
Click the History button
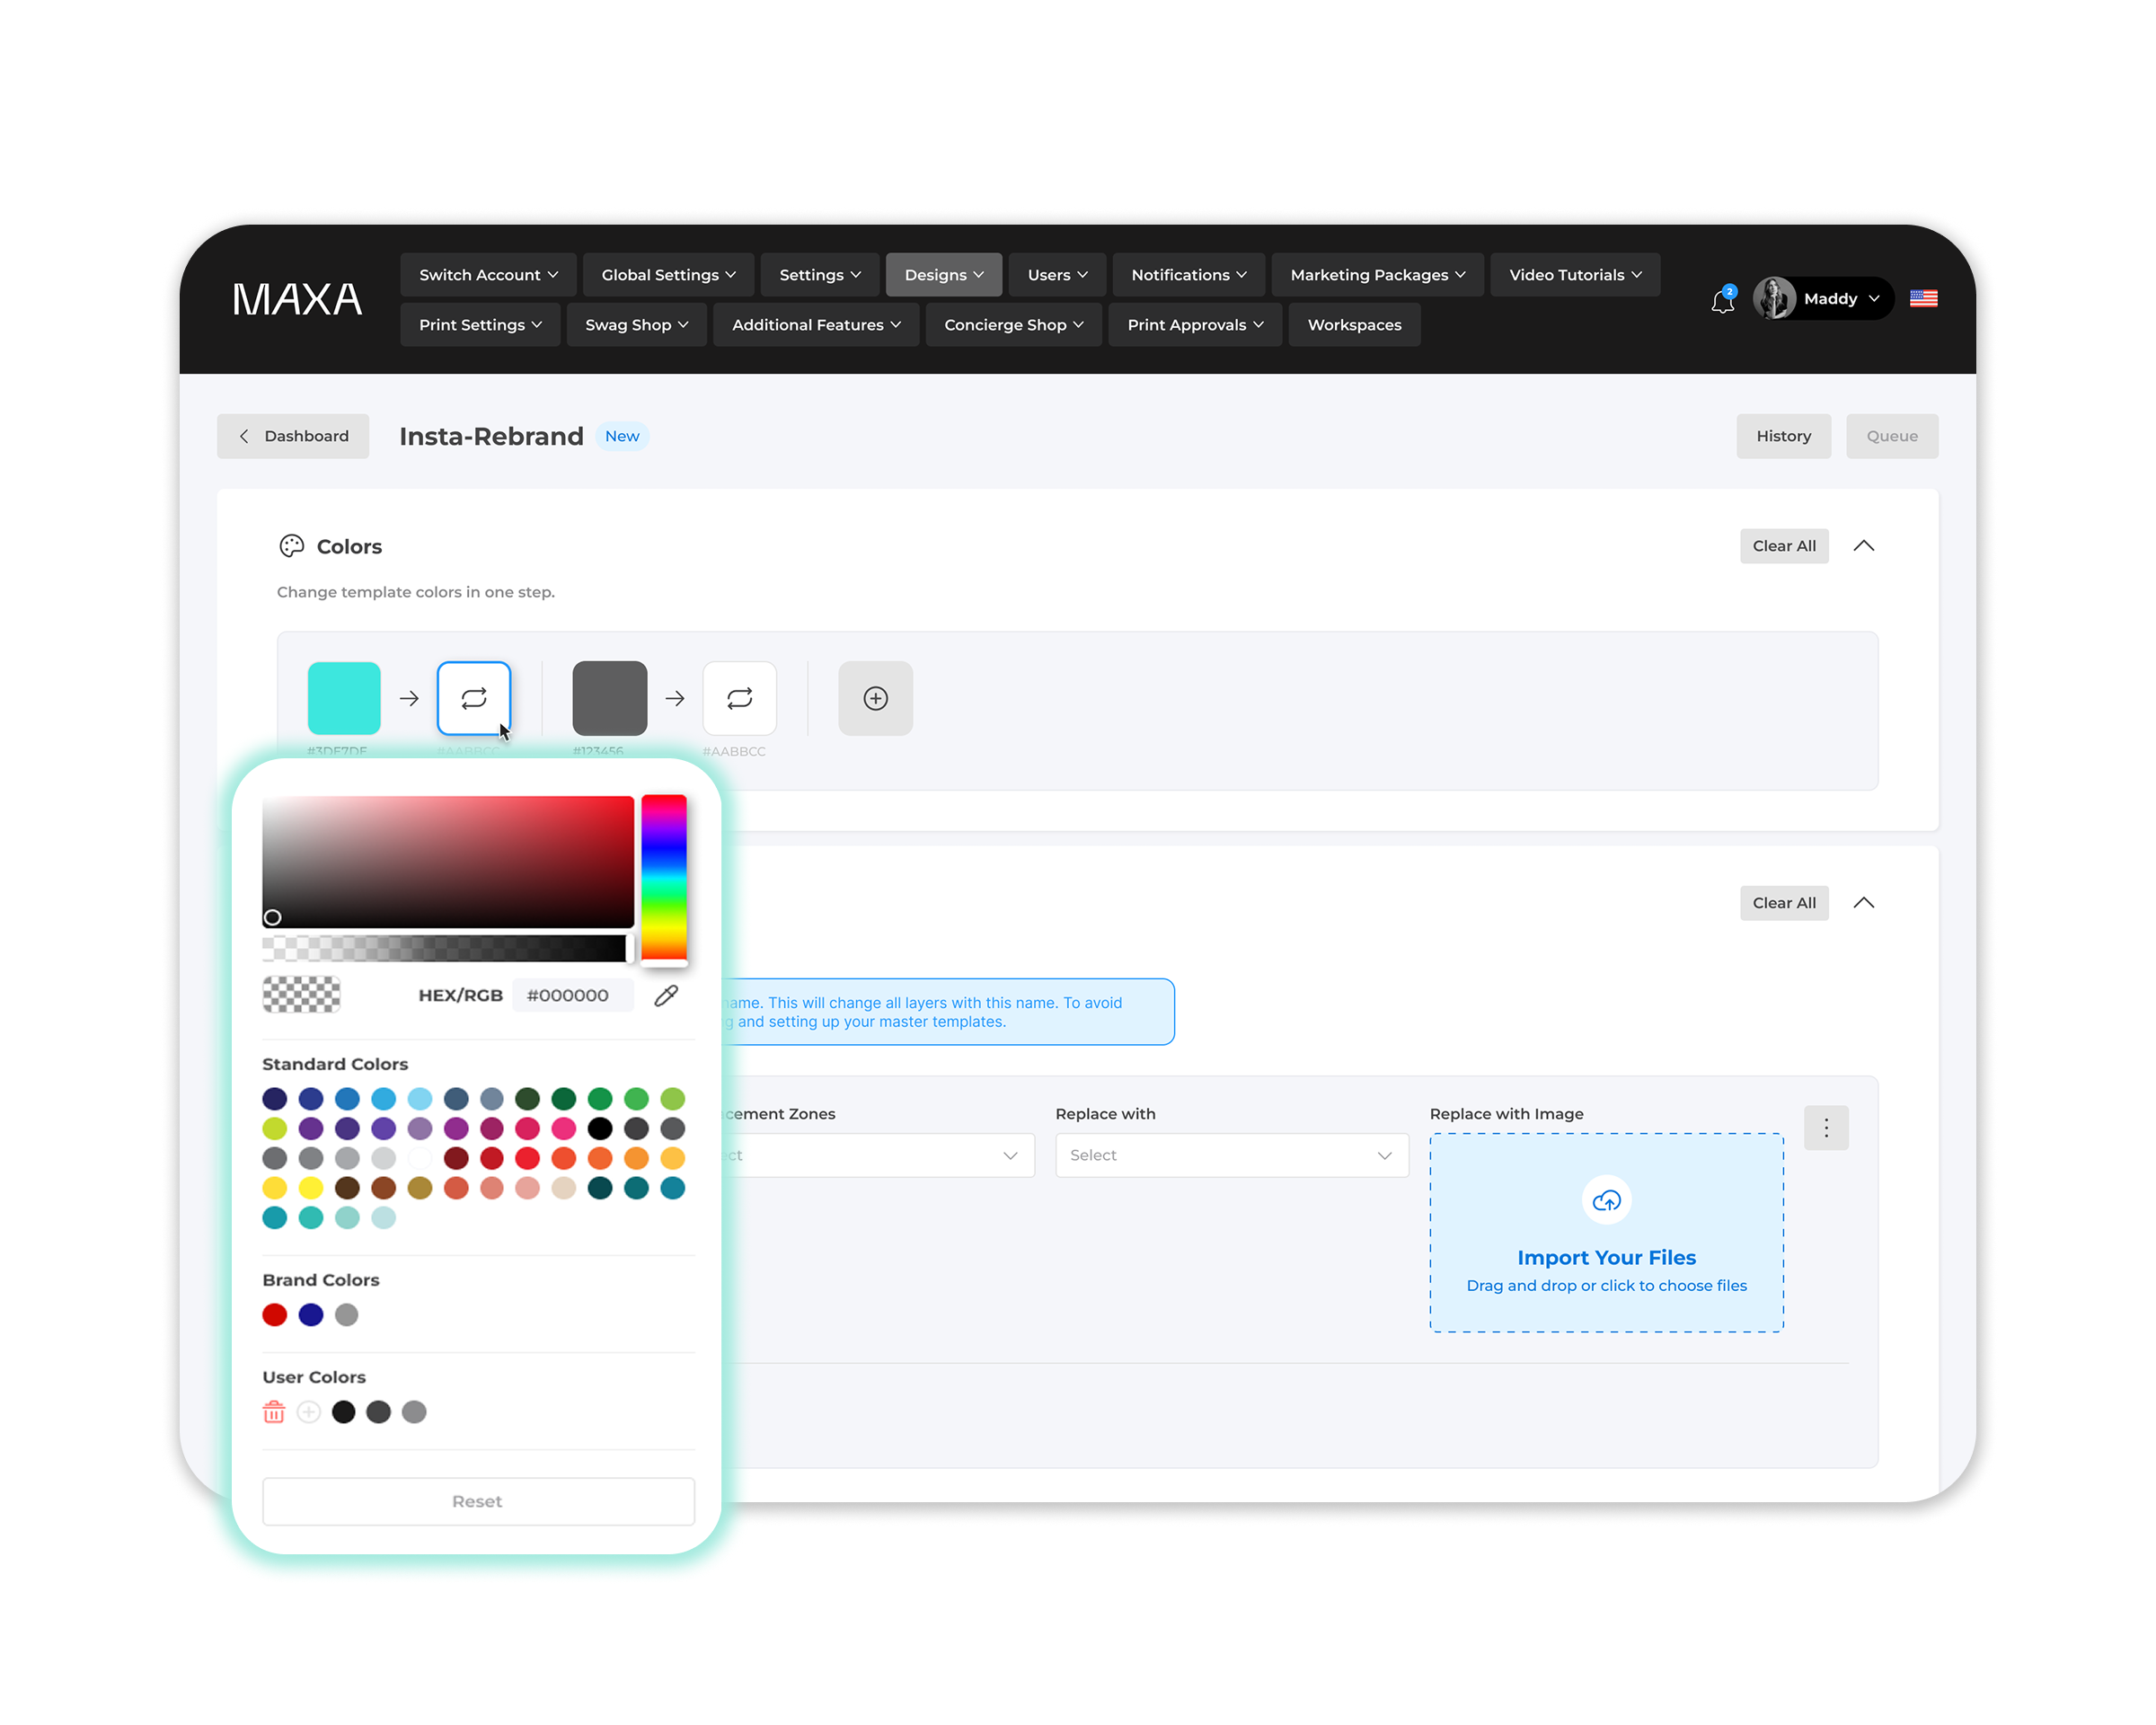click(x=1782, y=436)
